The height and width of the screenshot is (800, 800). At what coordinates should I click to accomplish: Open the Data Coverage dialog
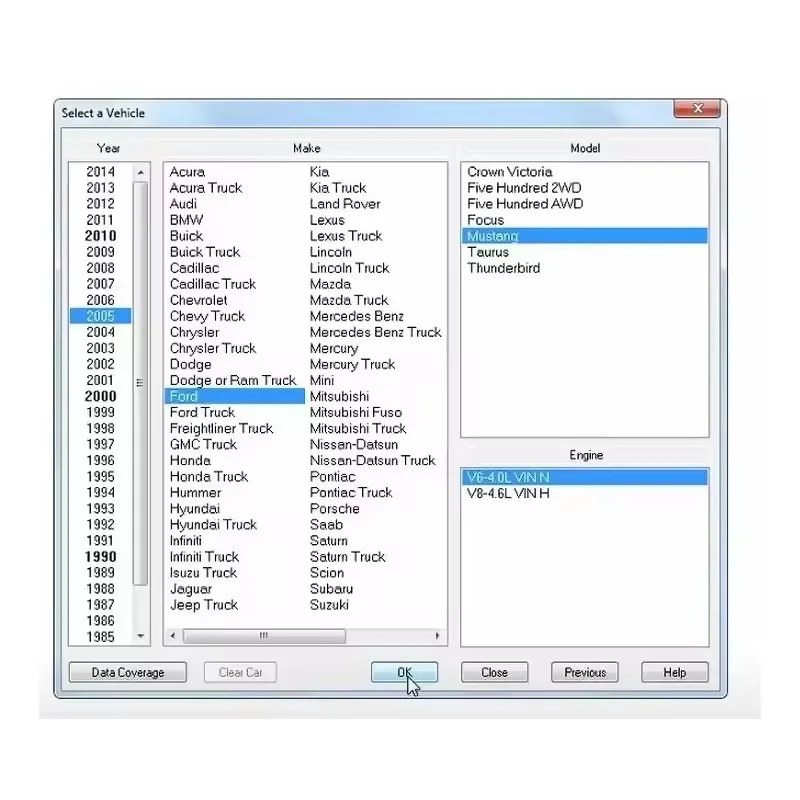tap(128, 672)
